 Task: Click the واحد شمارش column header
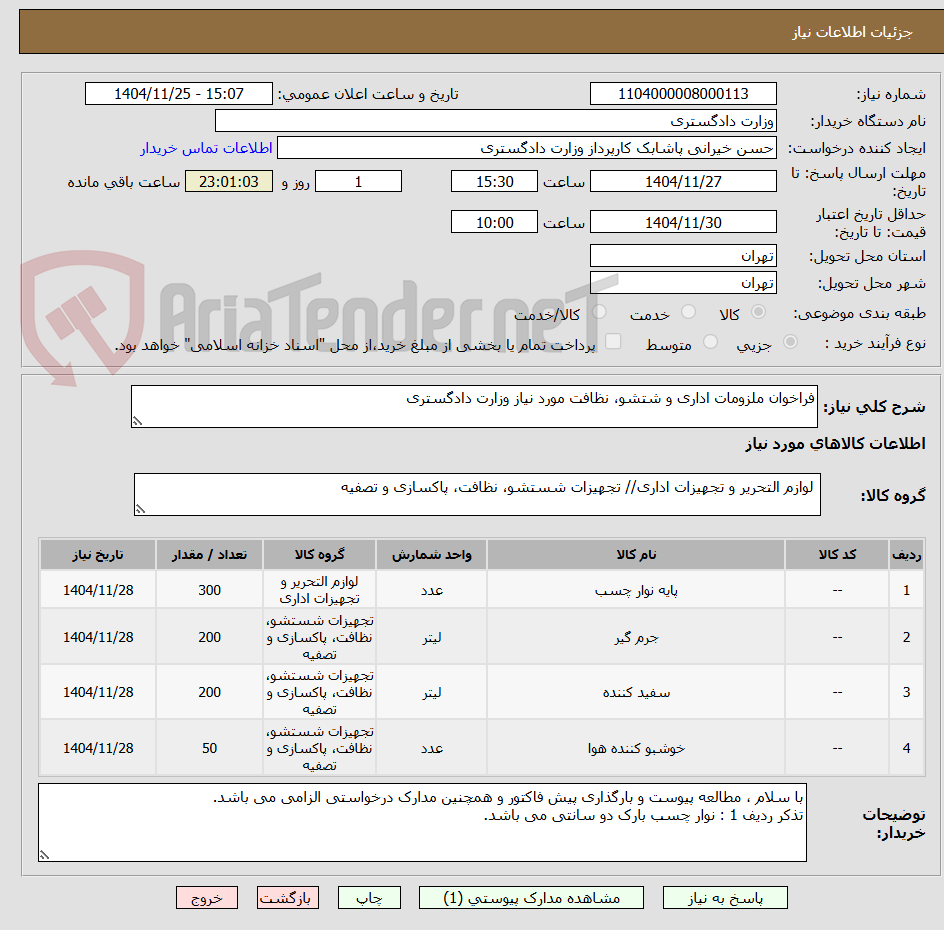pyautogui.click(x=432, y=554)
